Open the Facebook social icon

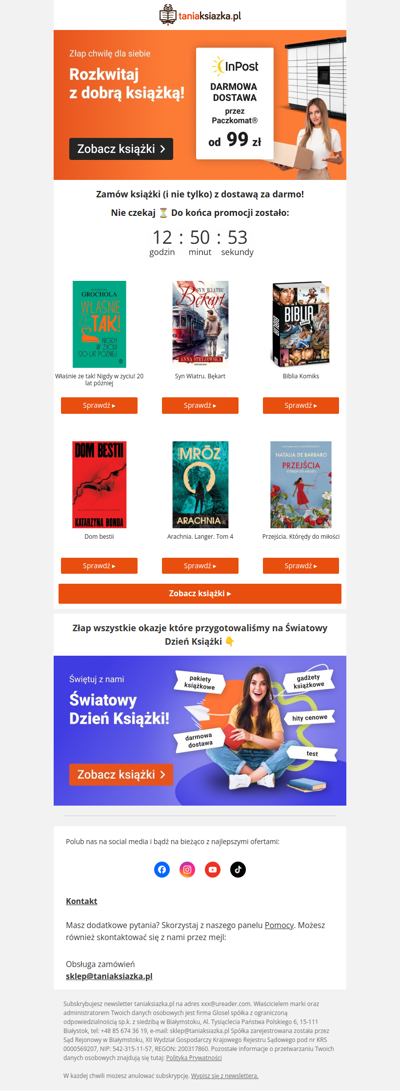161,869
